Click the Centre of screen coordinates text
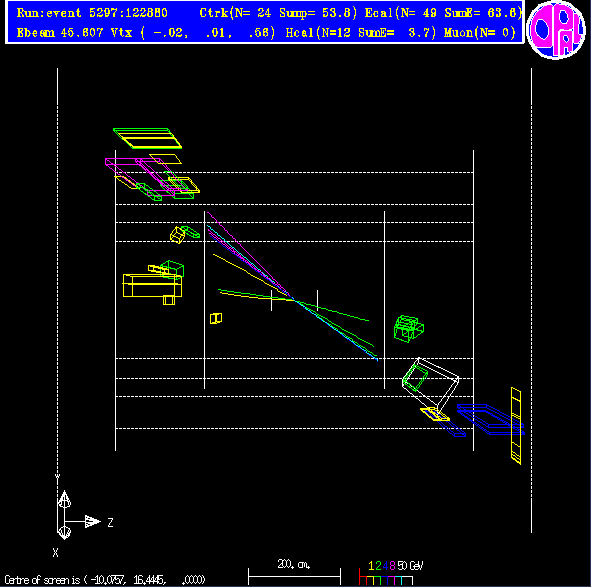The width and height of the screenshot is (591, 587). click(105, 579)
